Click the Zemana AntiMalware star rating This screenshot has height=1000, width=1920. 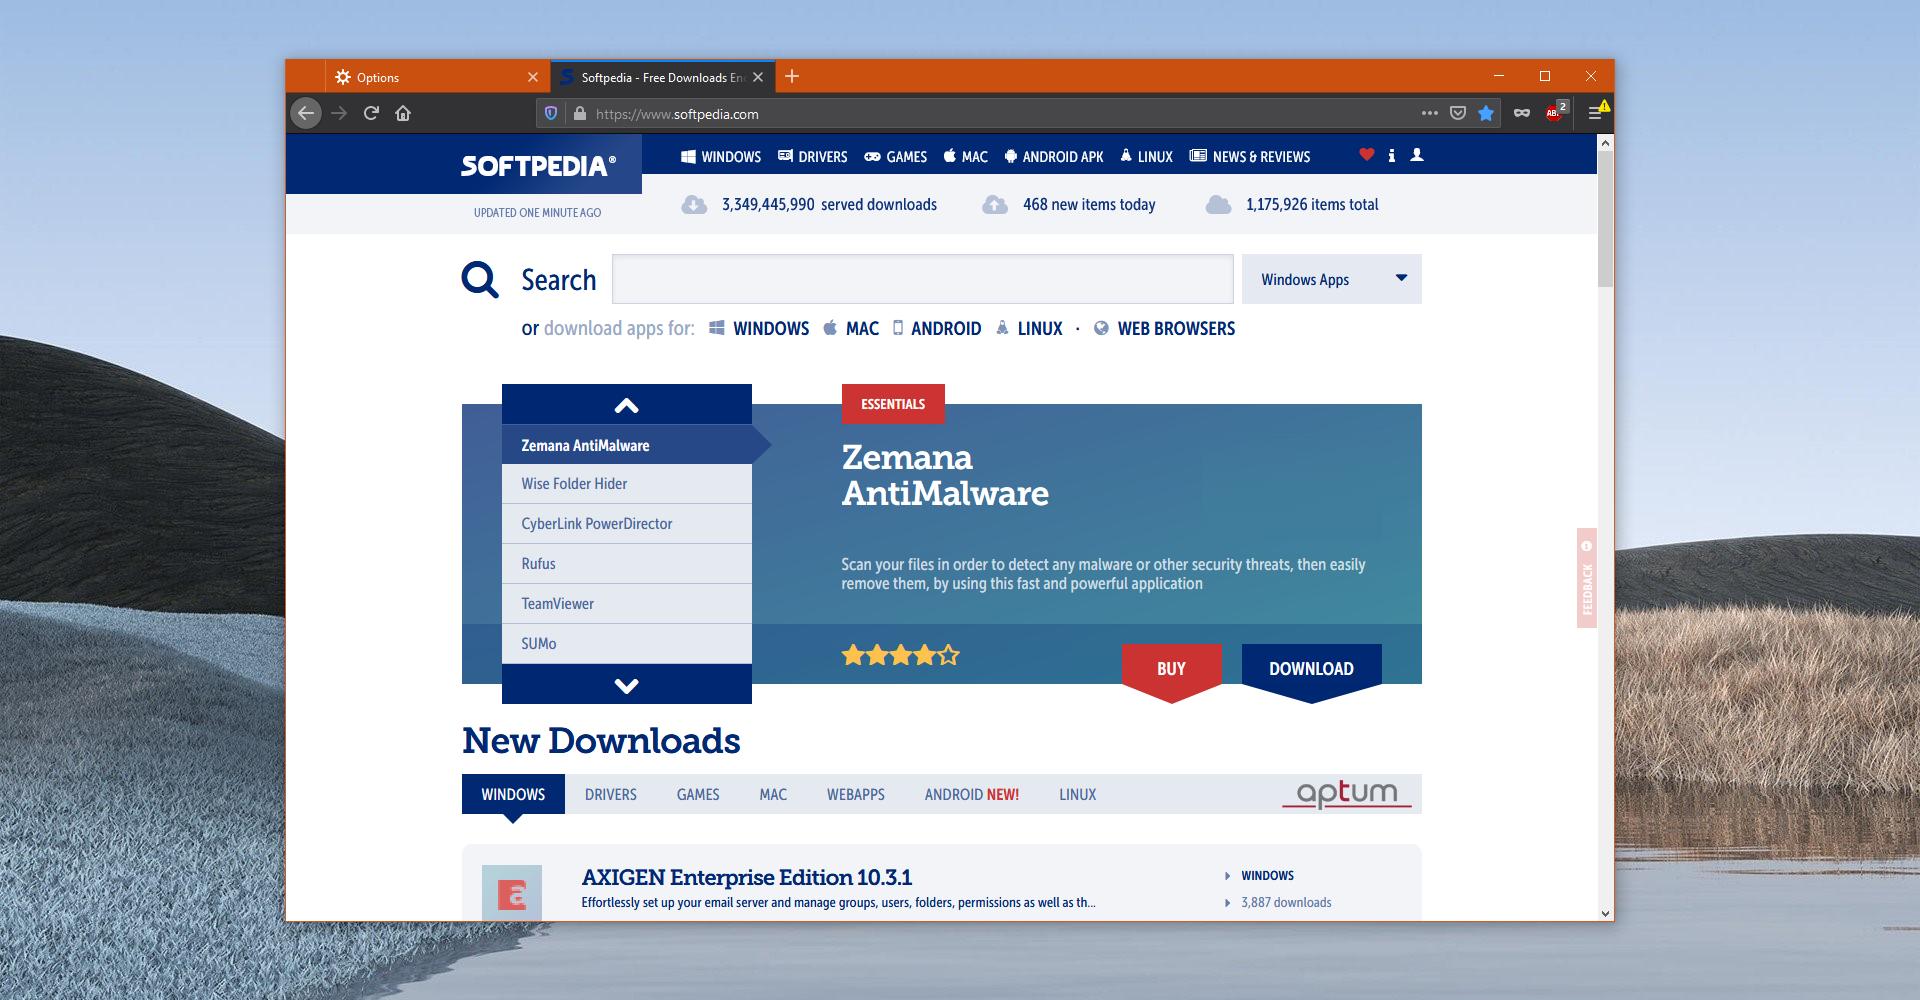900,656
